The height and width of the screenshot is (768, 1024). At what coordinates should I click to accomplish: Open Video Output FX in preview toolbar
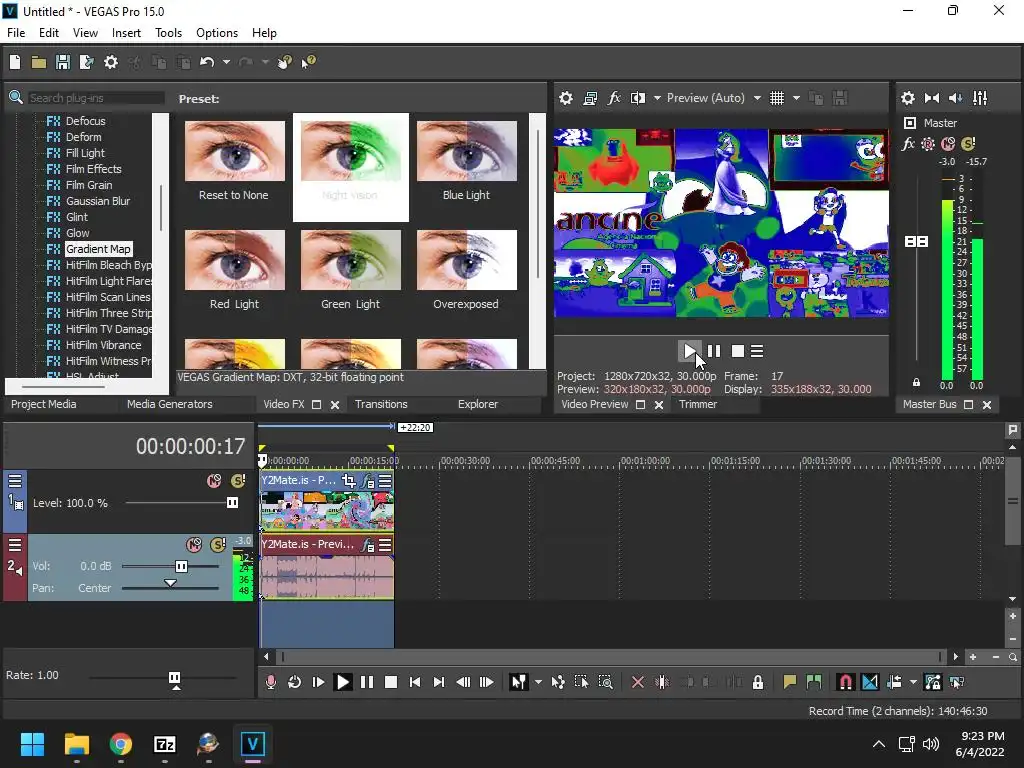point(614,98)
